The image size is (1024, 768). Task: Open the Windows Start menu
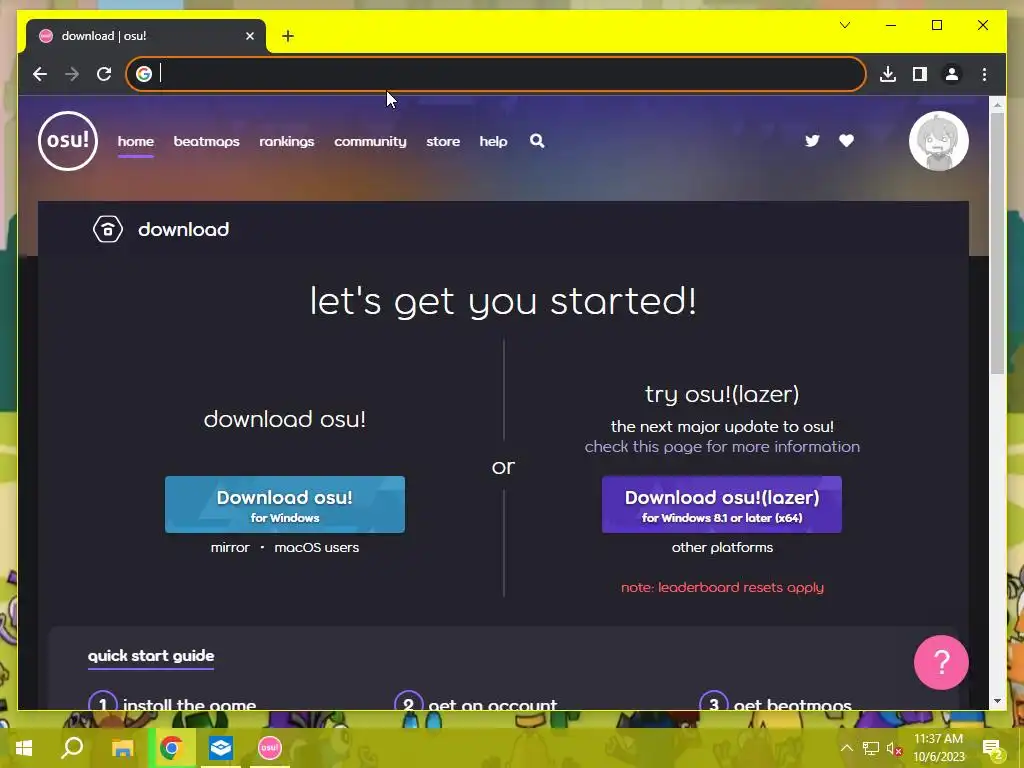click(x=24, y=747)
